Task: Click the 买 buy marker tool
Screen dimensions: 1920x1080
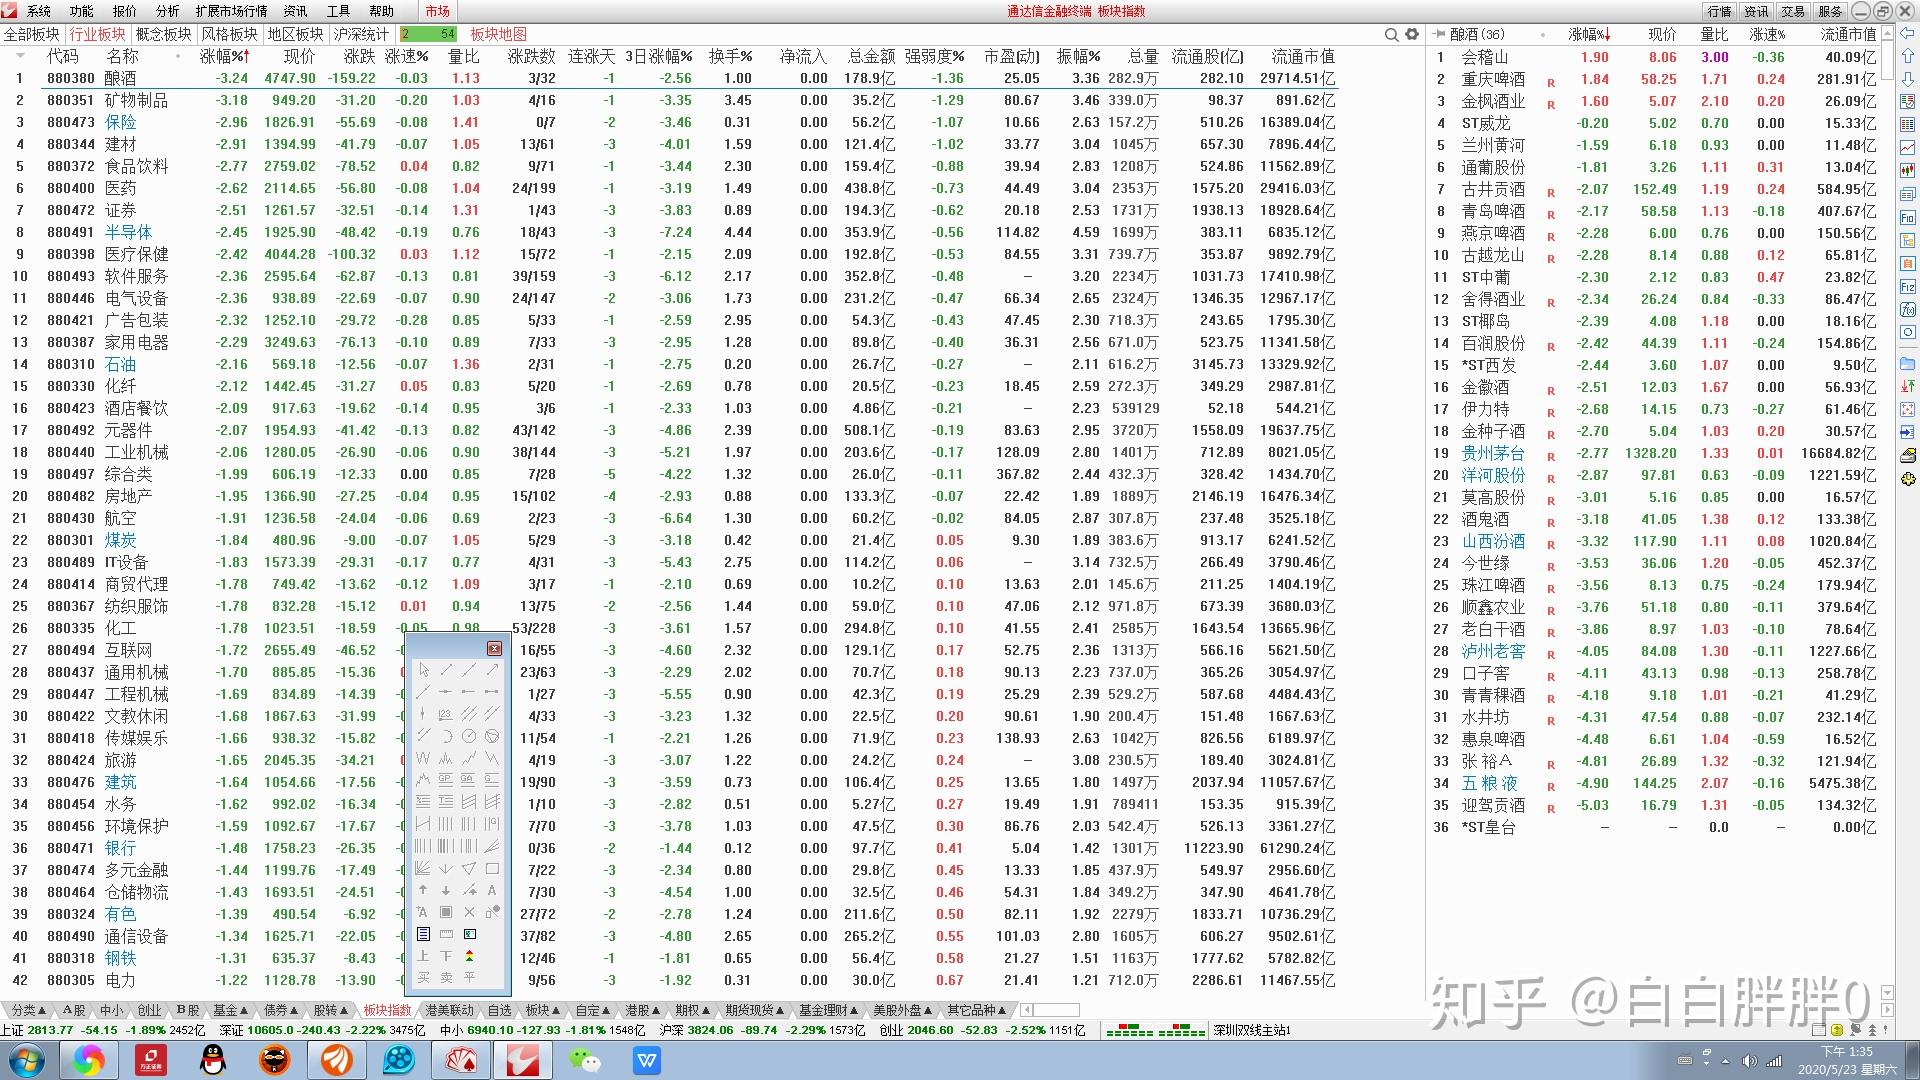Action: pos(423,977)
